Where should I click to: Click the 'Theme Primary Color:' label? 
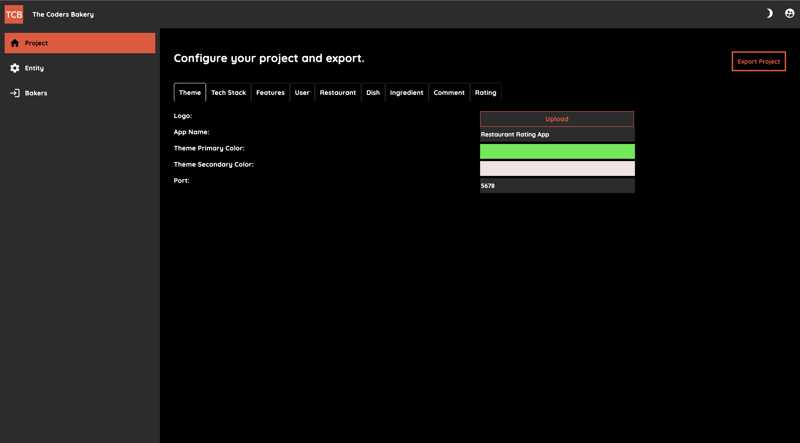[x=209, y=149]
